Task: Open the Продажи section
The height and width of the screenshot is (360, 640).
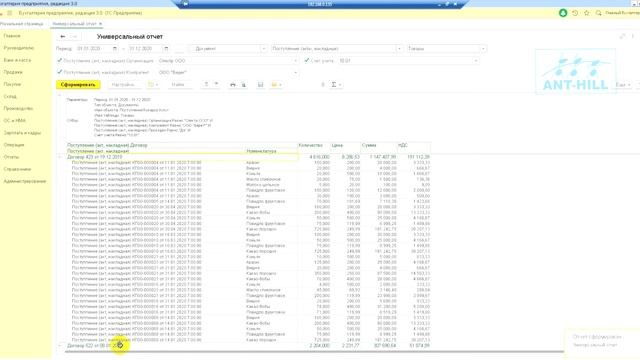Action: click(x=13, y=72)
